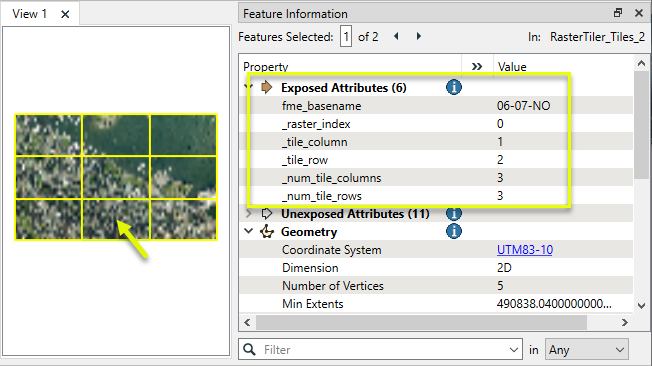Go to next selected feature arrow

419,37
